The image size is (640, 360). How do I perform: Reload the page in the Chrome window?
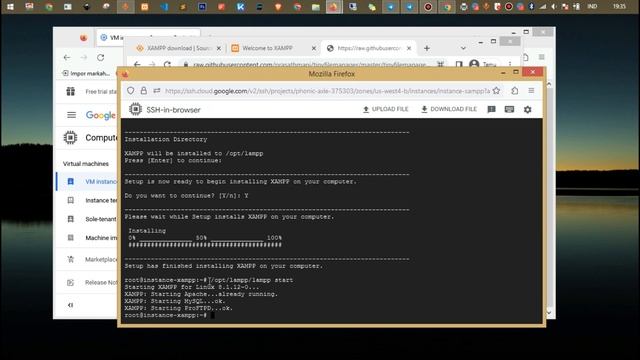tap(167, 64)
